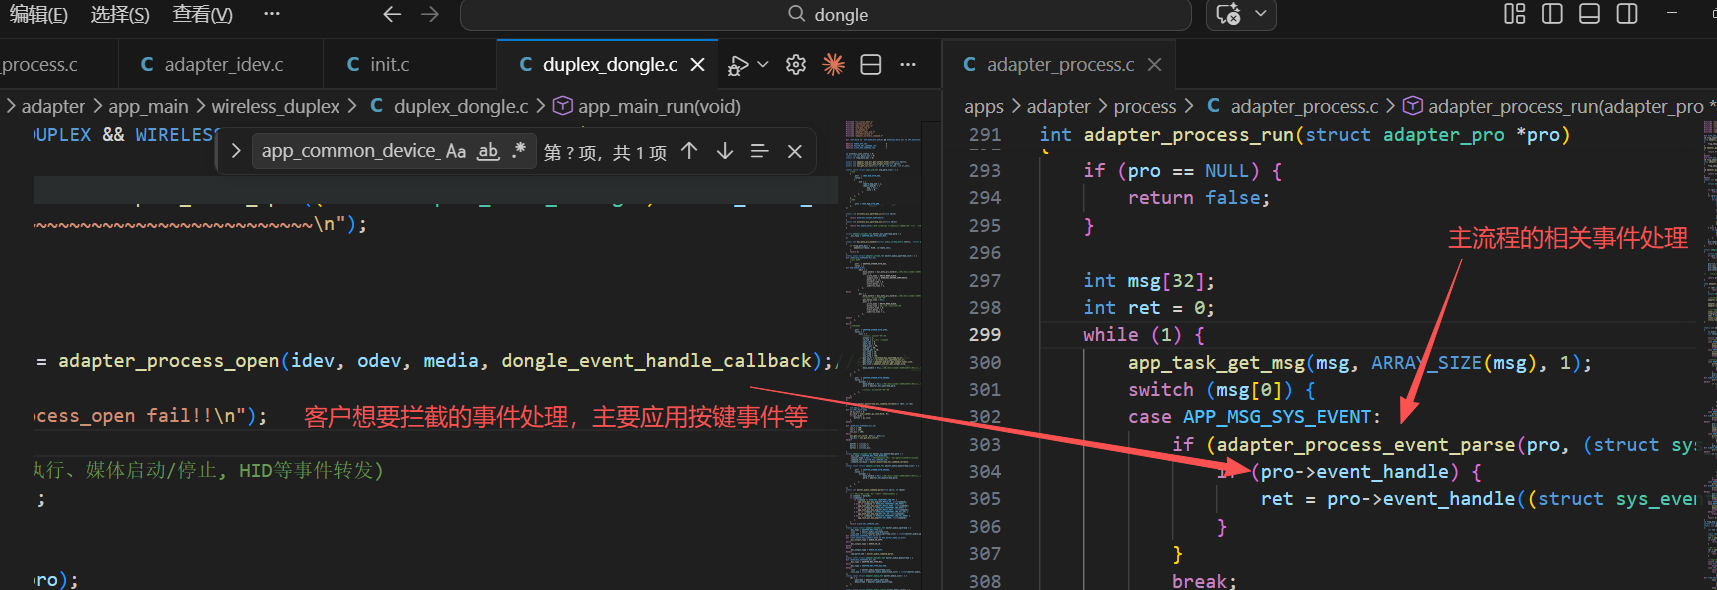This screenshot has height=590, width=1717.
Task: Toggle the bottom panel visibility
Action: [1590, 14]
